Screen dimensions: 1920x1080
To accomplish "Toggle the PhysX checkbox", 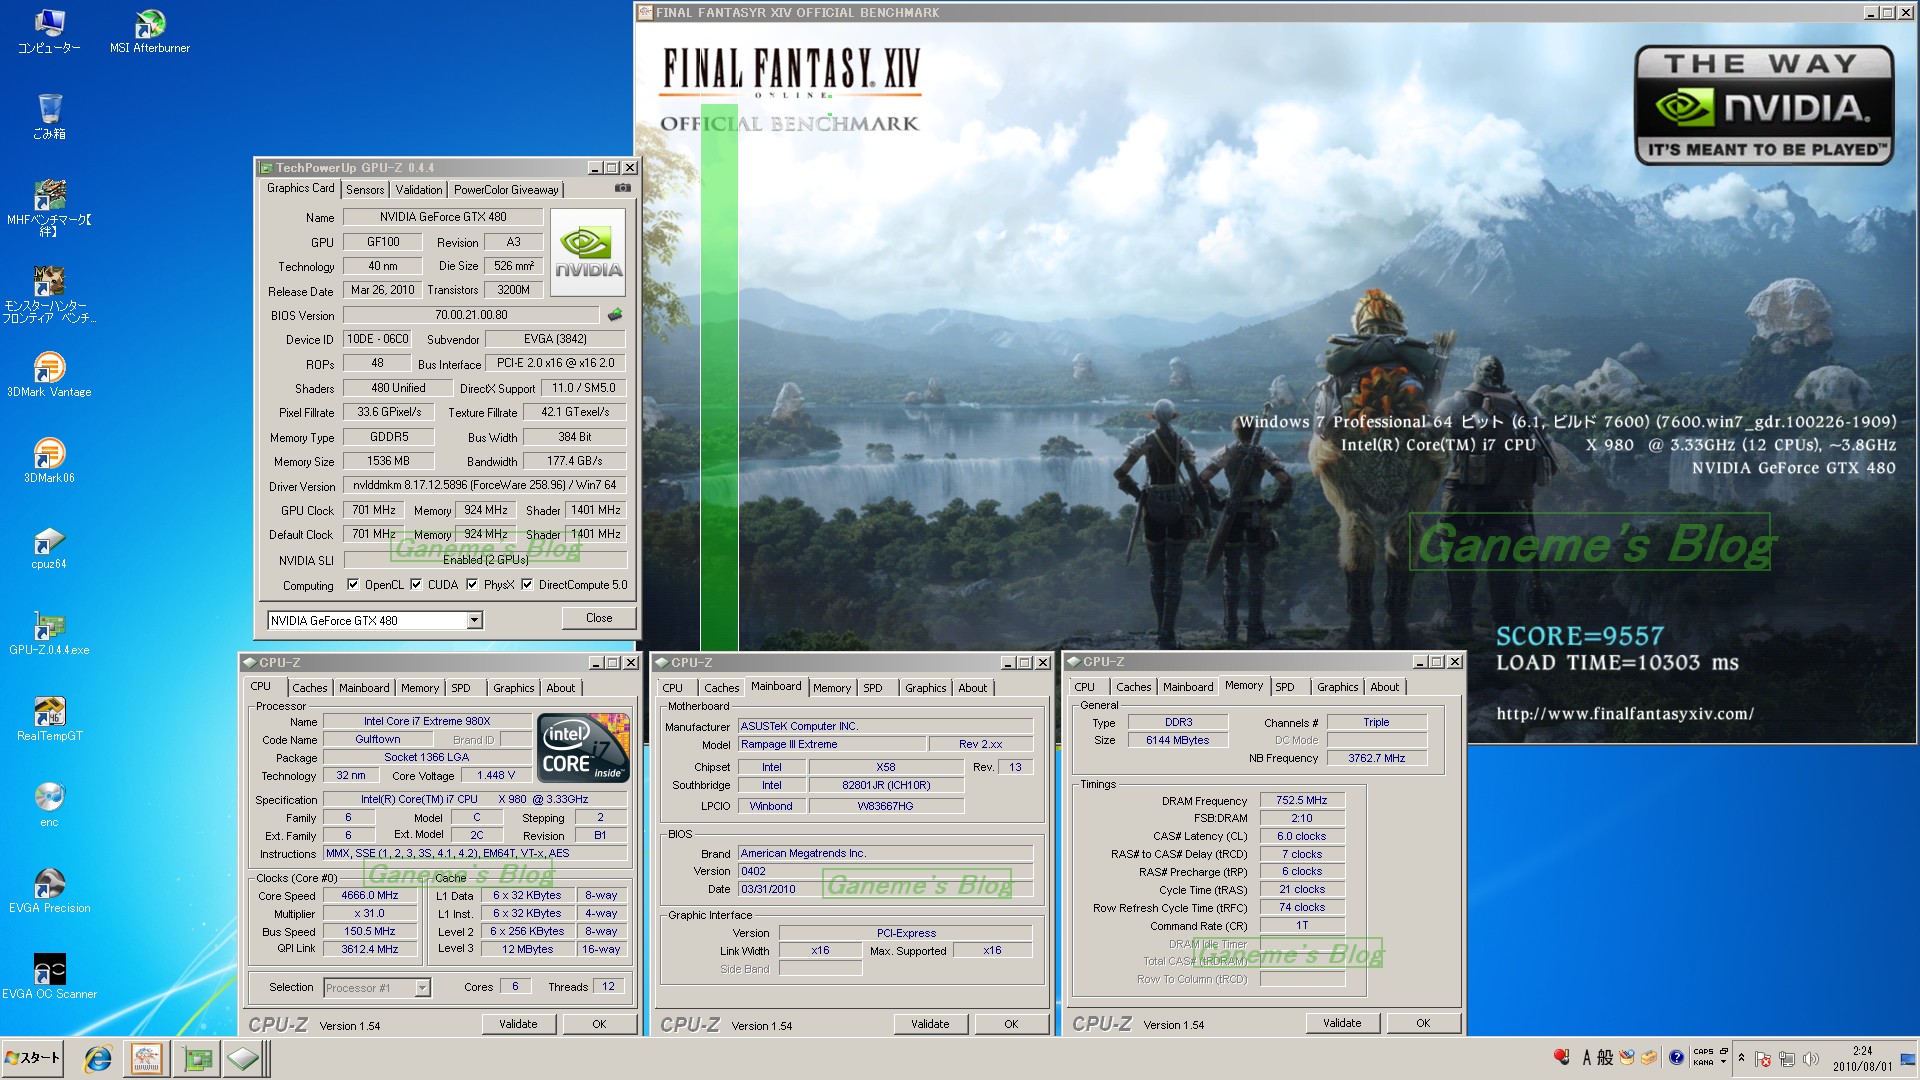I will (x=472, y=585).
